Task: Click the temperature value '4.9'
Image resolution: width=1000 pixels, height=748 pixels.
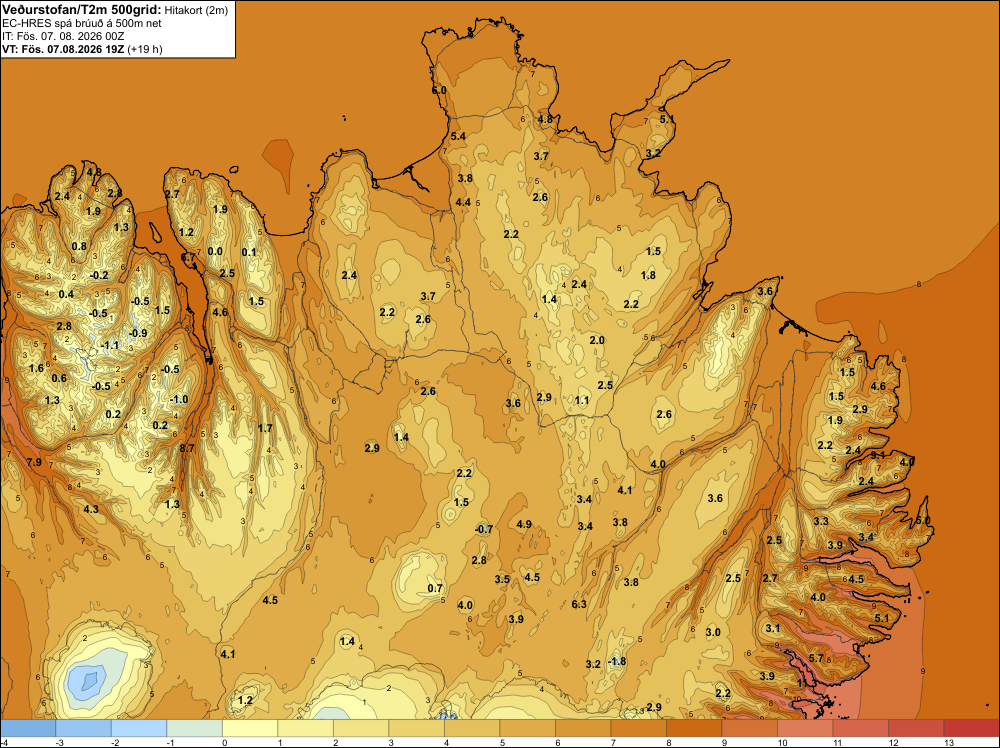Action: point(524,524)
